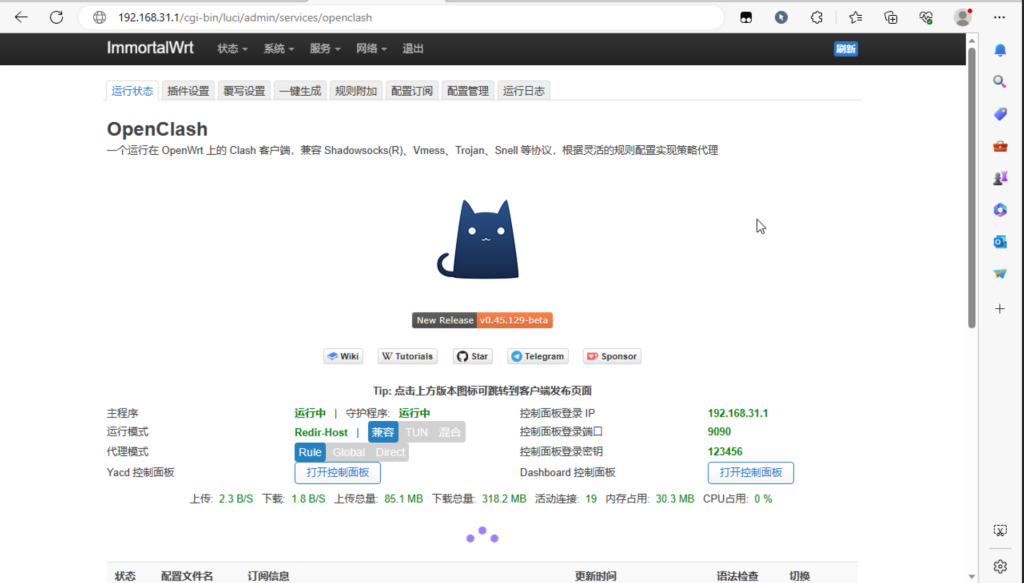
Task: Open the 配置订阅 tab
Action: (412, 91)
